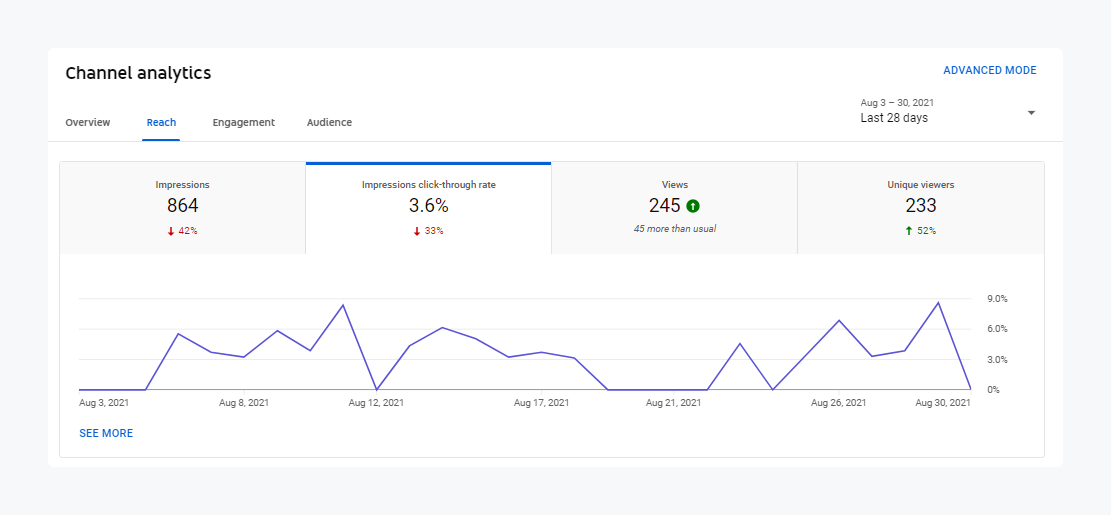
Task: Show the Unique viewers metric chart
Action: click(920, 208)
